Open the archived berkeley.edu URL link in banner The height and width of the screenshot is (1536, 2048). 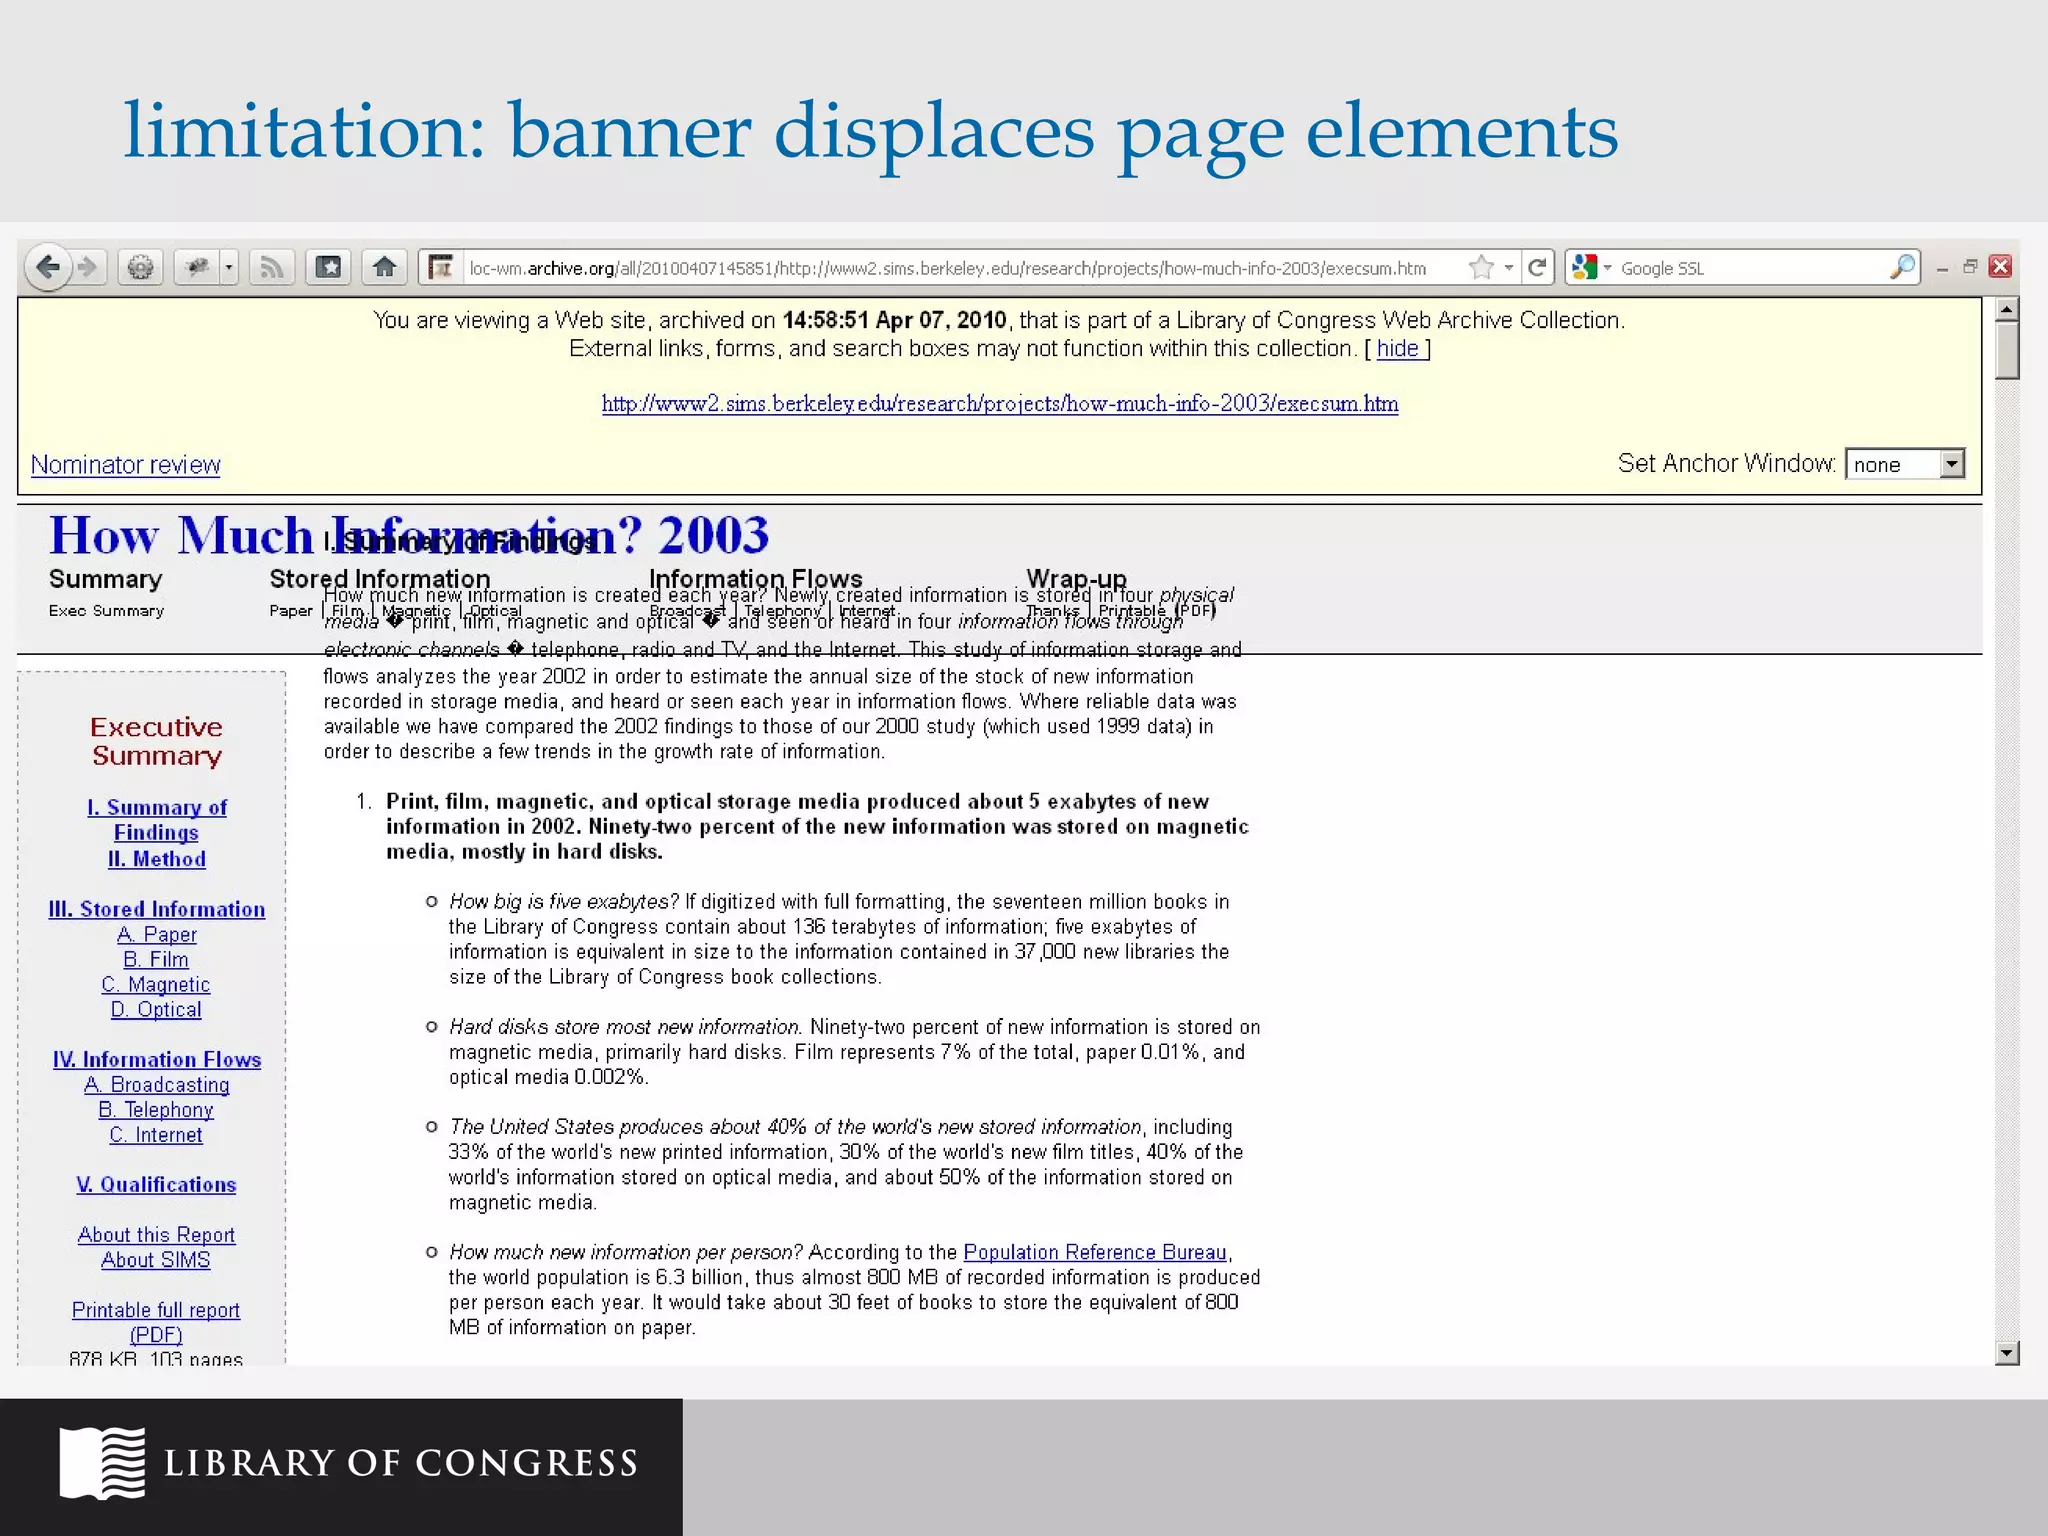pos(1000,403)
